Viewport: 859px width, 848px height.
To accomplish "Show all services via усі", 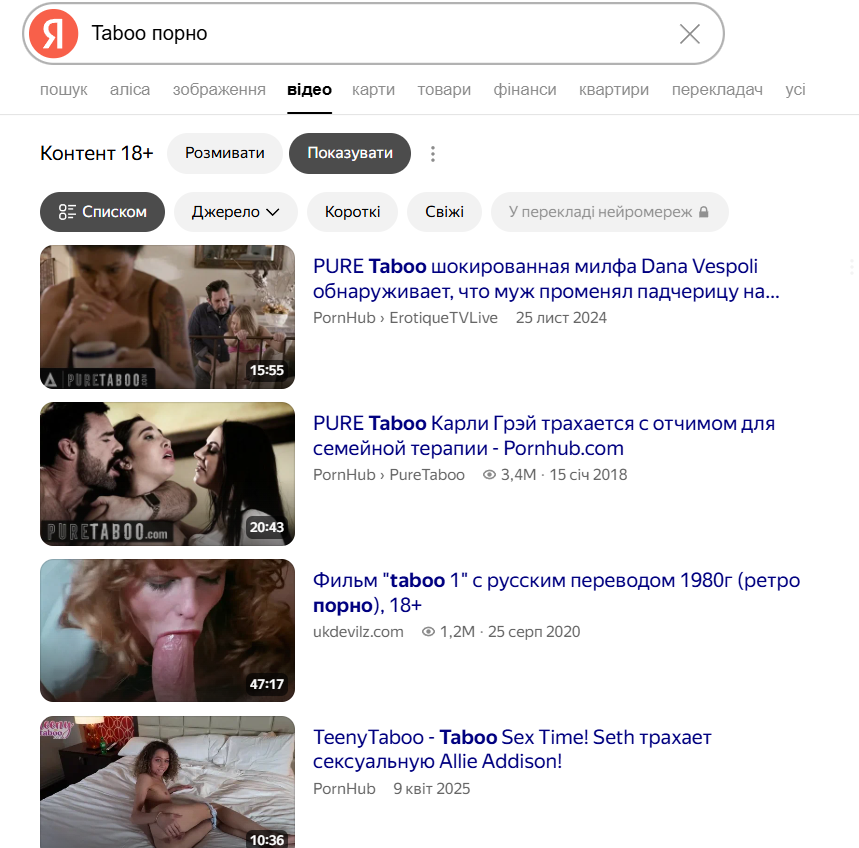I will click(795, 89).
